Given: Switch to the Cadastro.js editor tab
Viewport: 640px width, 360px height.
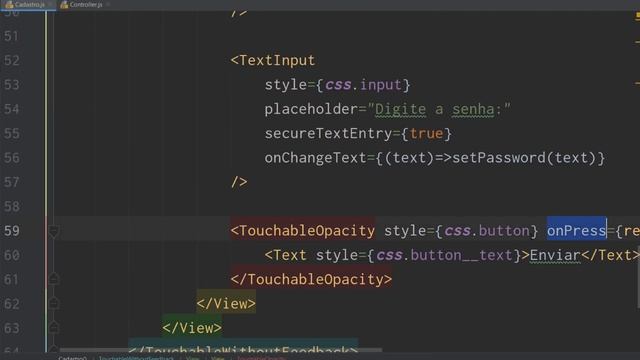Looking at the screenshot, I should click(28, 5).
